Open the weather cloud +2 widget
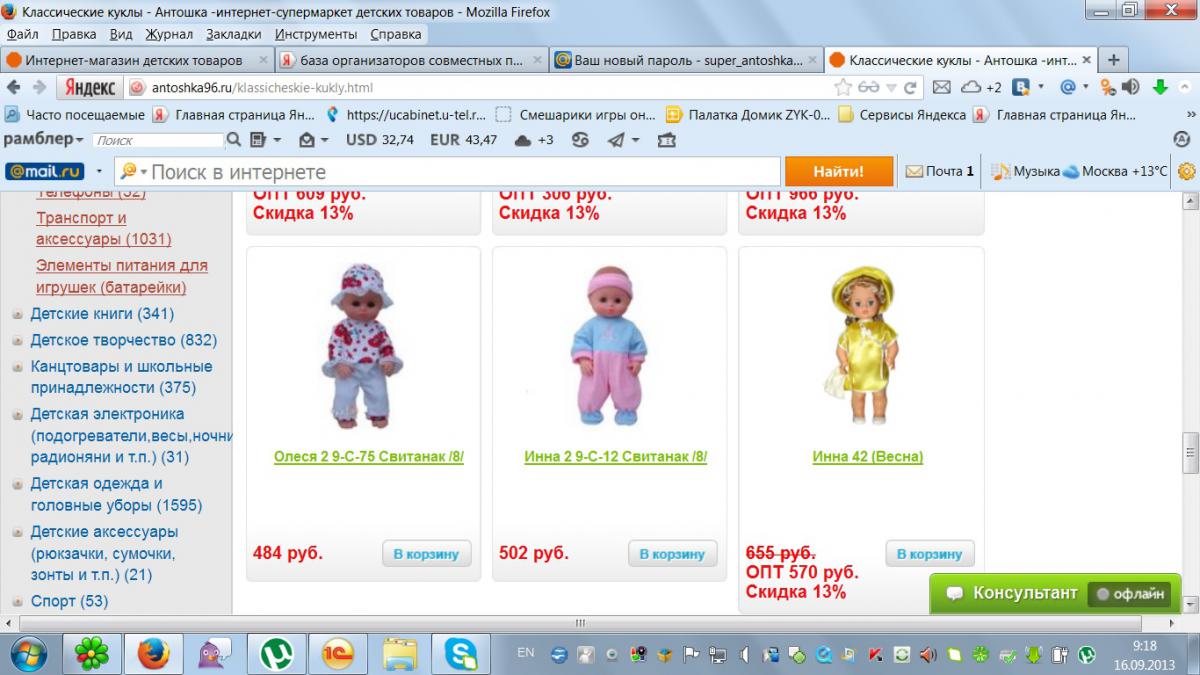This screenshot has height=675, width=1200. [981, 87]
